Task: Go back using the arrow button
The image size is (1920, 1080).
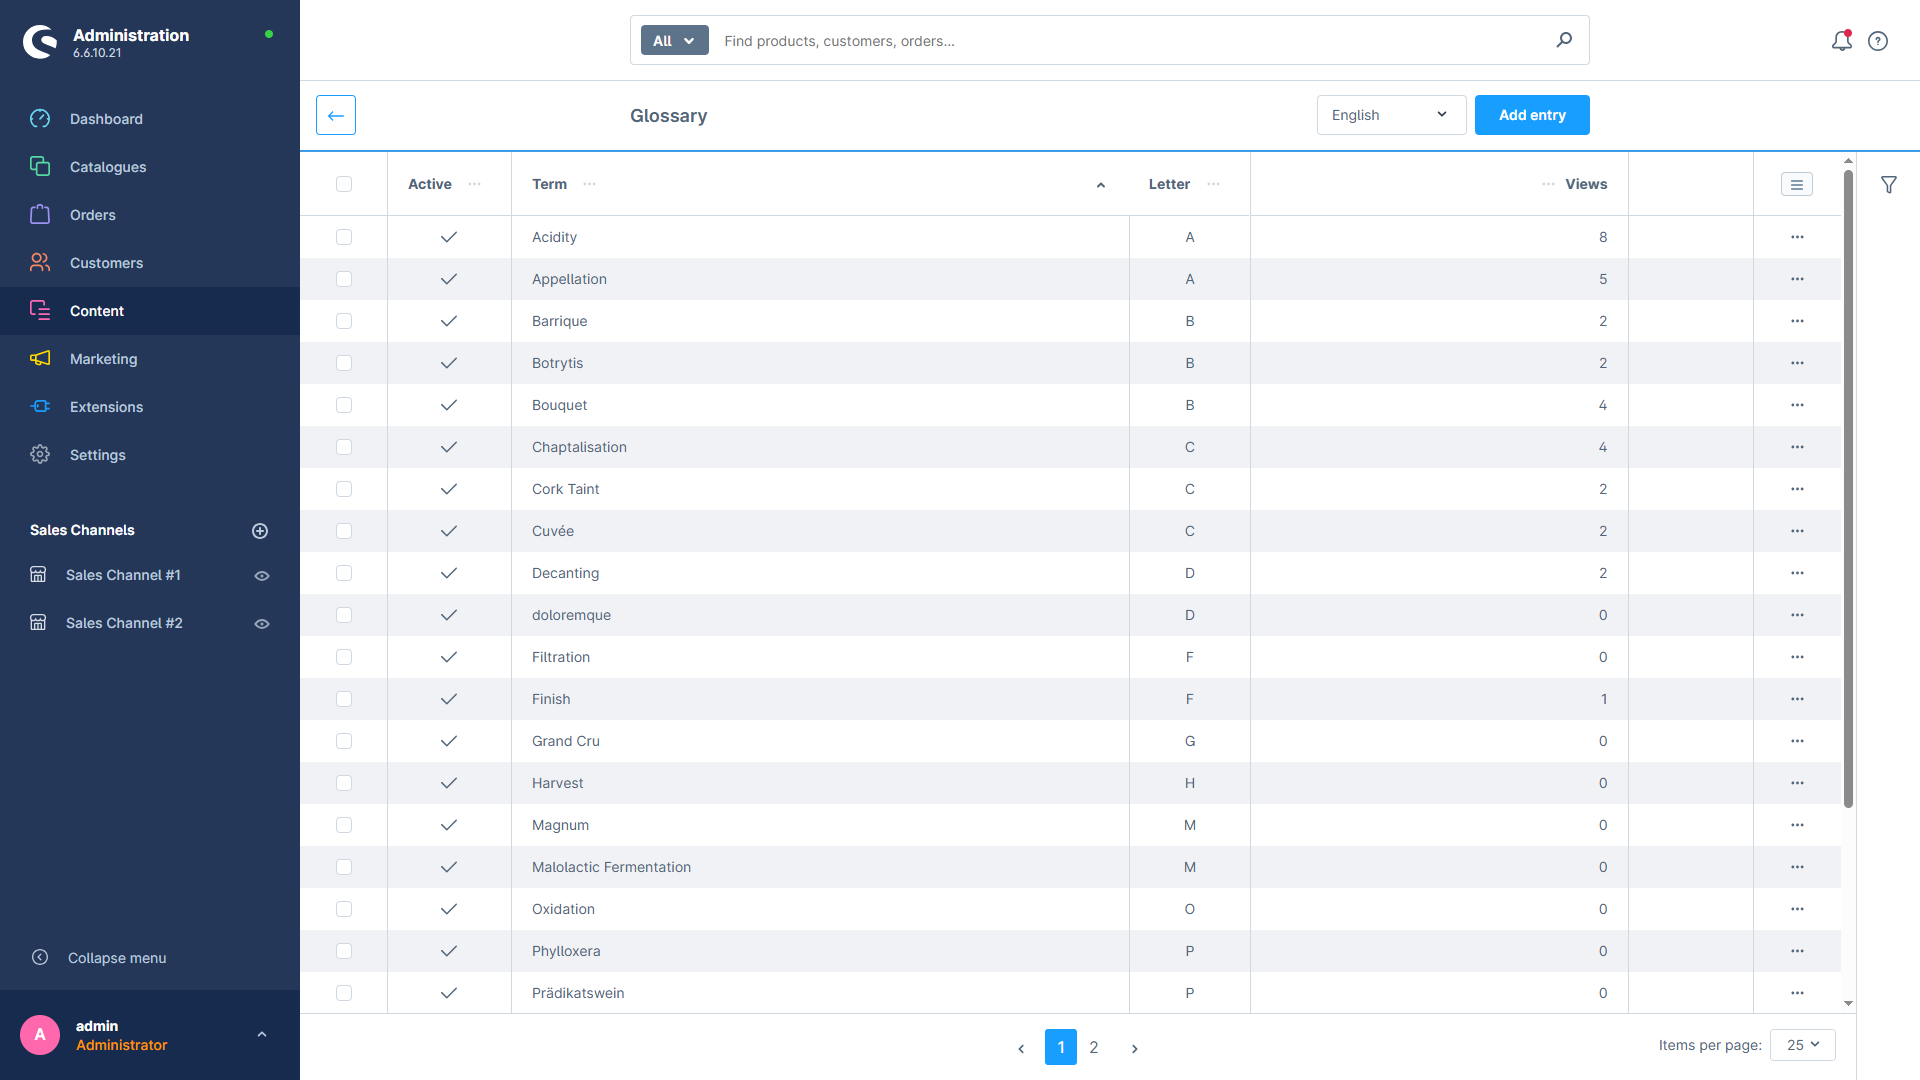Action: [x=336, y=115]
